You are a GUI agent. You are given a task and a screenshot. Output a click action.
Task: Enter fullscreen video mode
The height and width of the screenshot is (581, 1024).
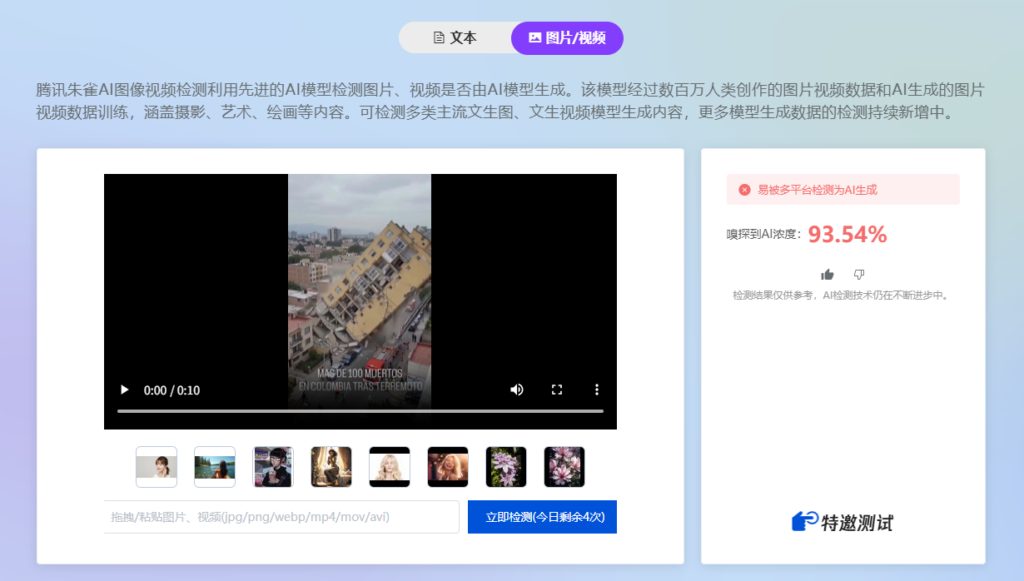click(x=556, y=390)
